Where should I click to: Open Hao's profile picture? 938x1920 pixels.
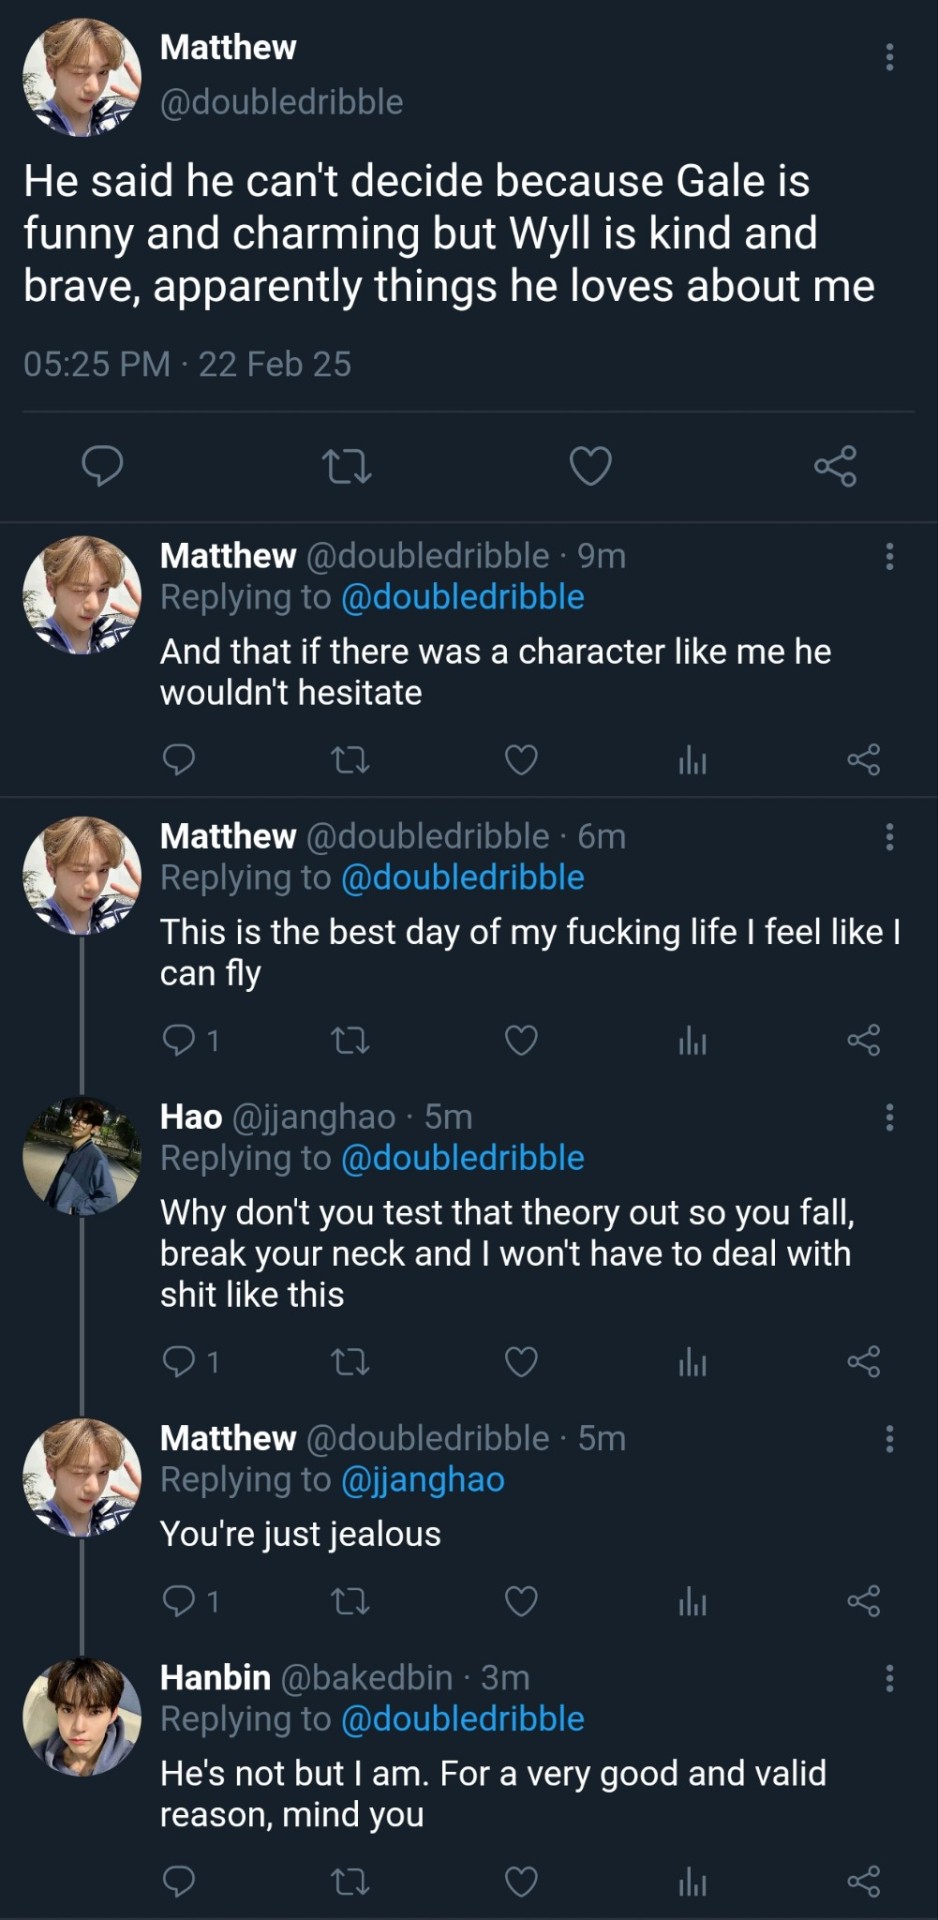pyautogui.click(x=82, y=1156)
